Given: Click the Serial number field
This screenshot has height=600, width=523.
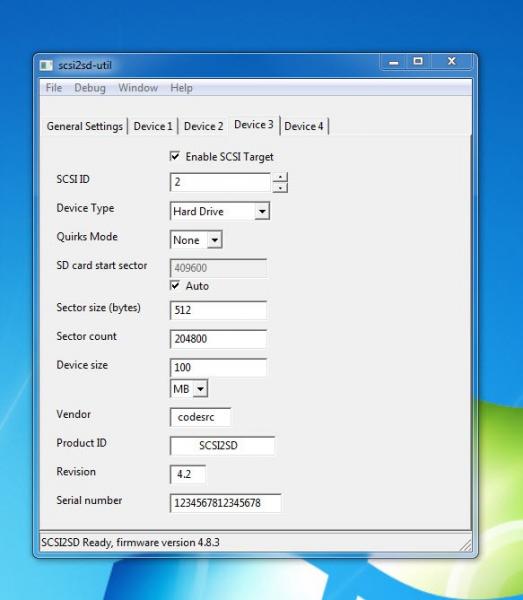Looking at the screenshot, I should point(226,503).
